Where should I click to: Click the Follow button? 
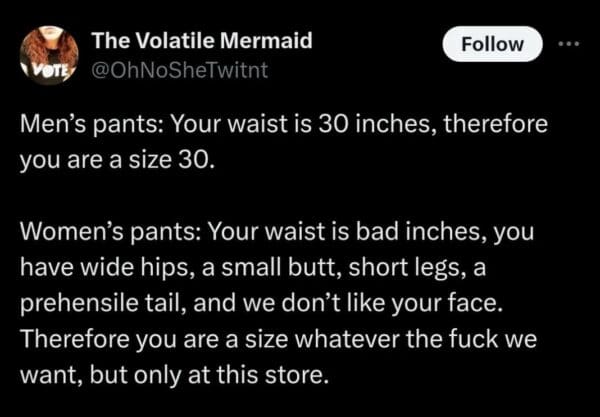(495, 44)
